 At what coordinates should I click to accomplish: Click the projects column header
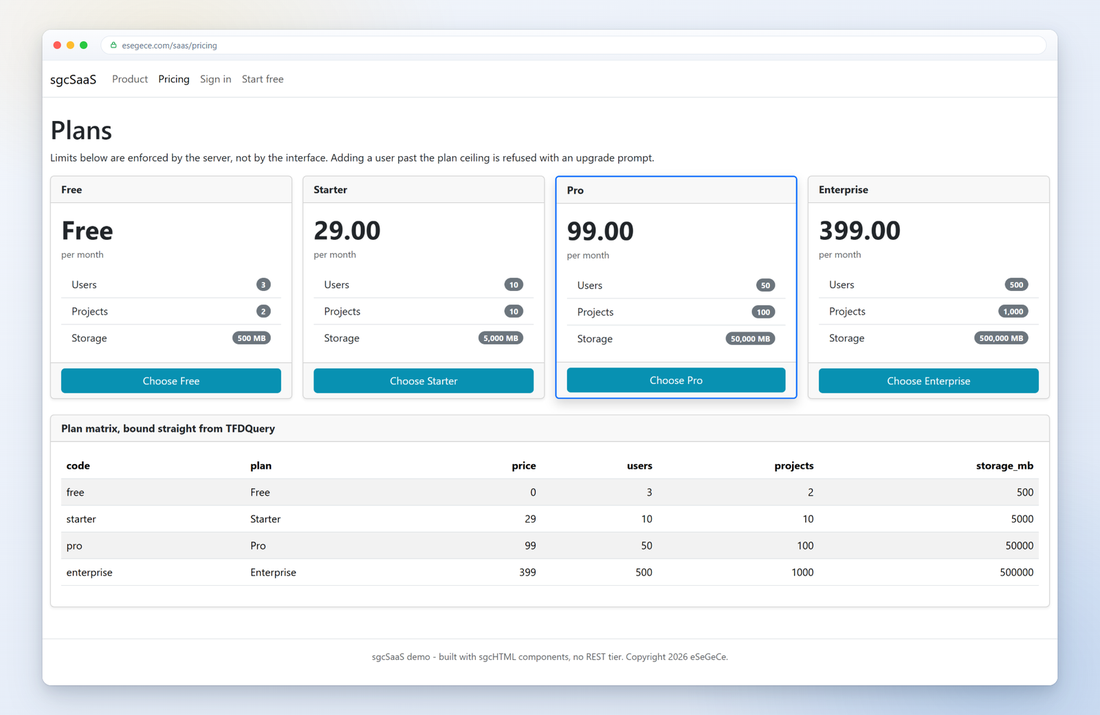click(794, 466)
